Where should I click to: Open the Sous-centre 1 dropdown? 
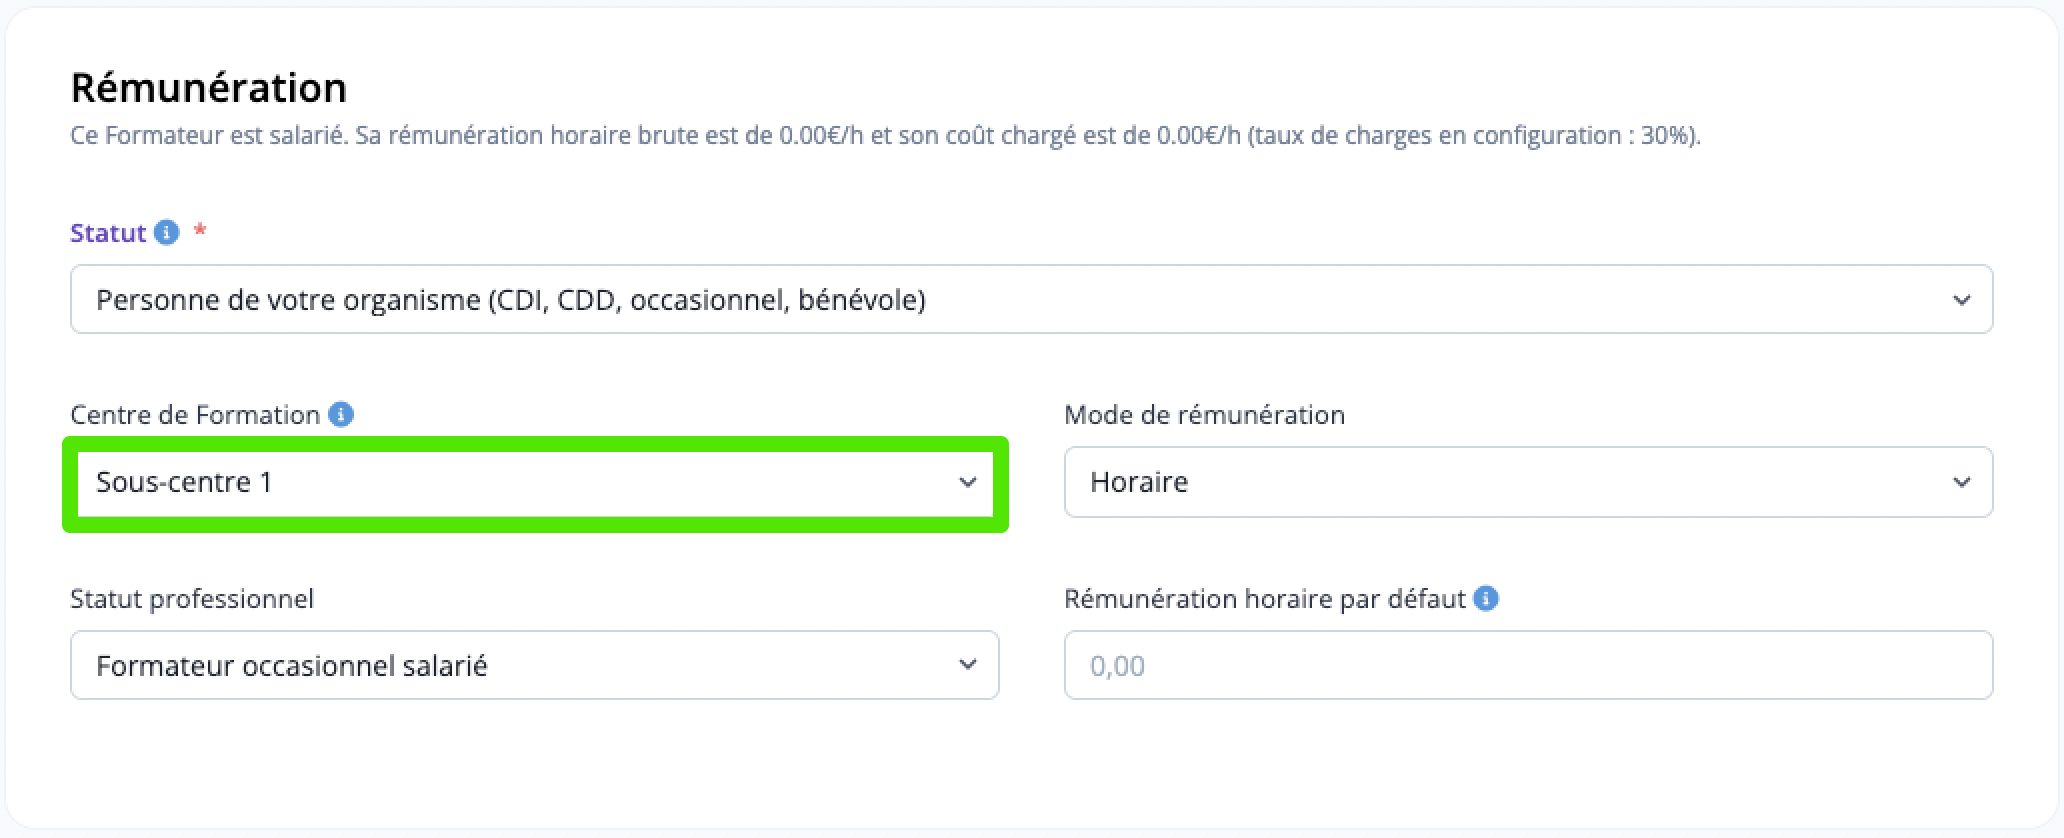(x=535, y=483)
